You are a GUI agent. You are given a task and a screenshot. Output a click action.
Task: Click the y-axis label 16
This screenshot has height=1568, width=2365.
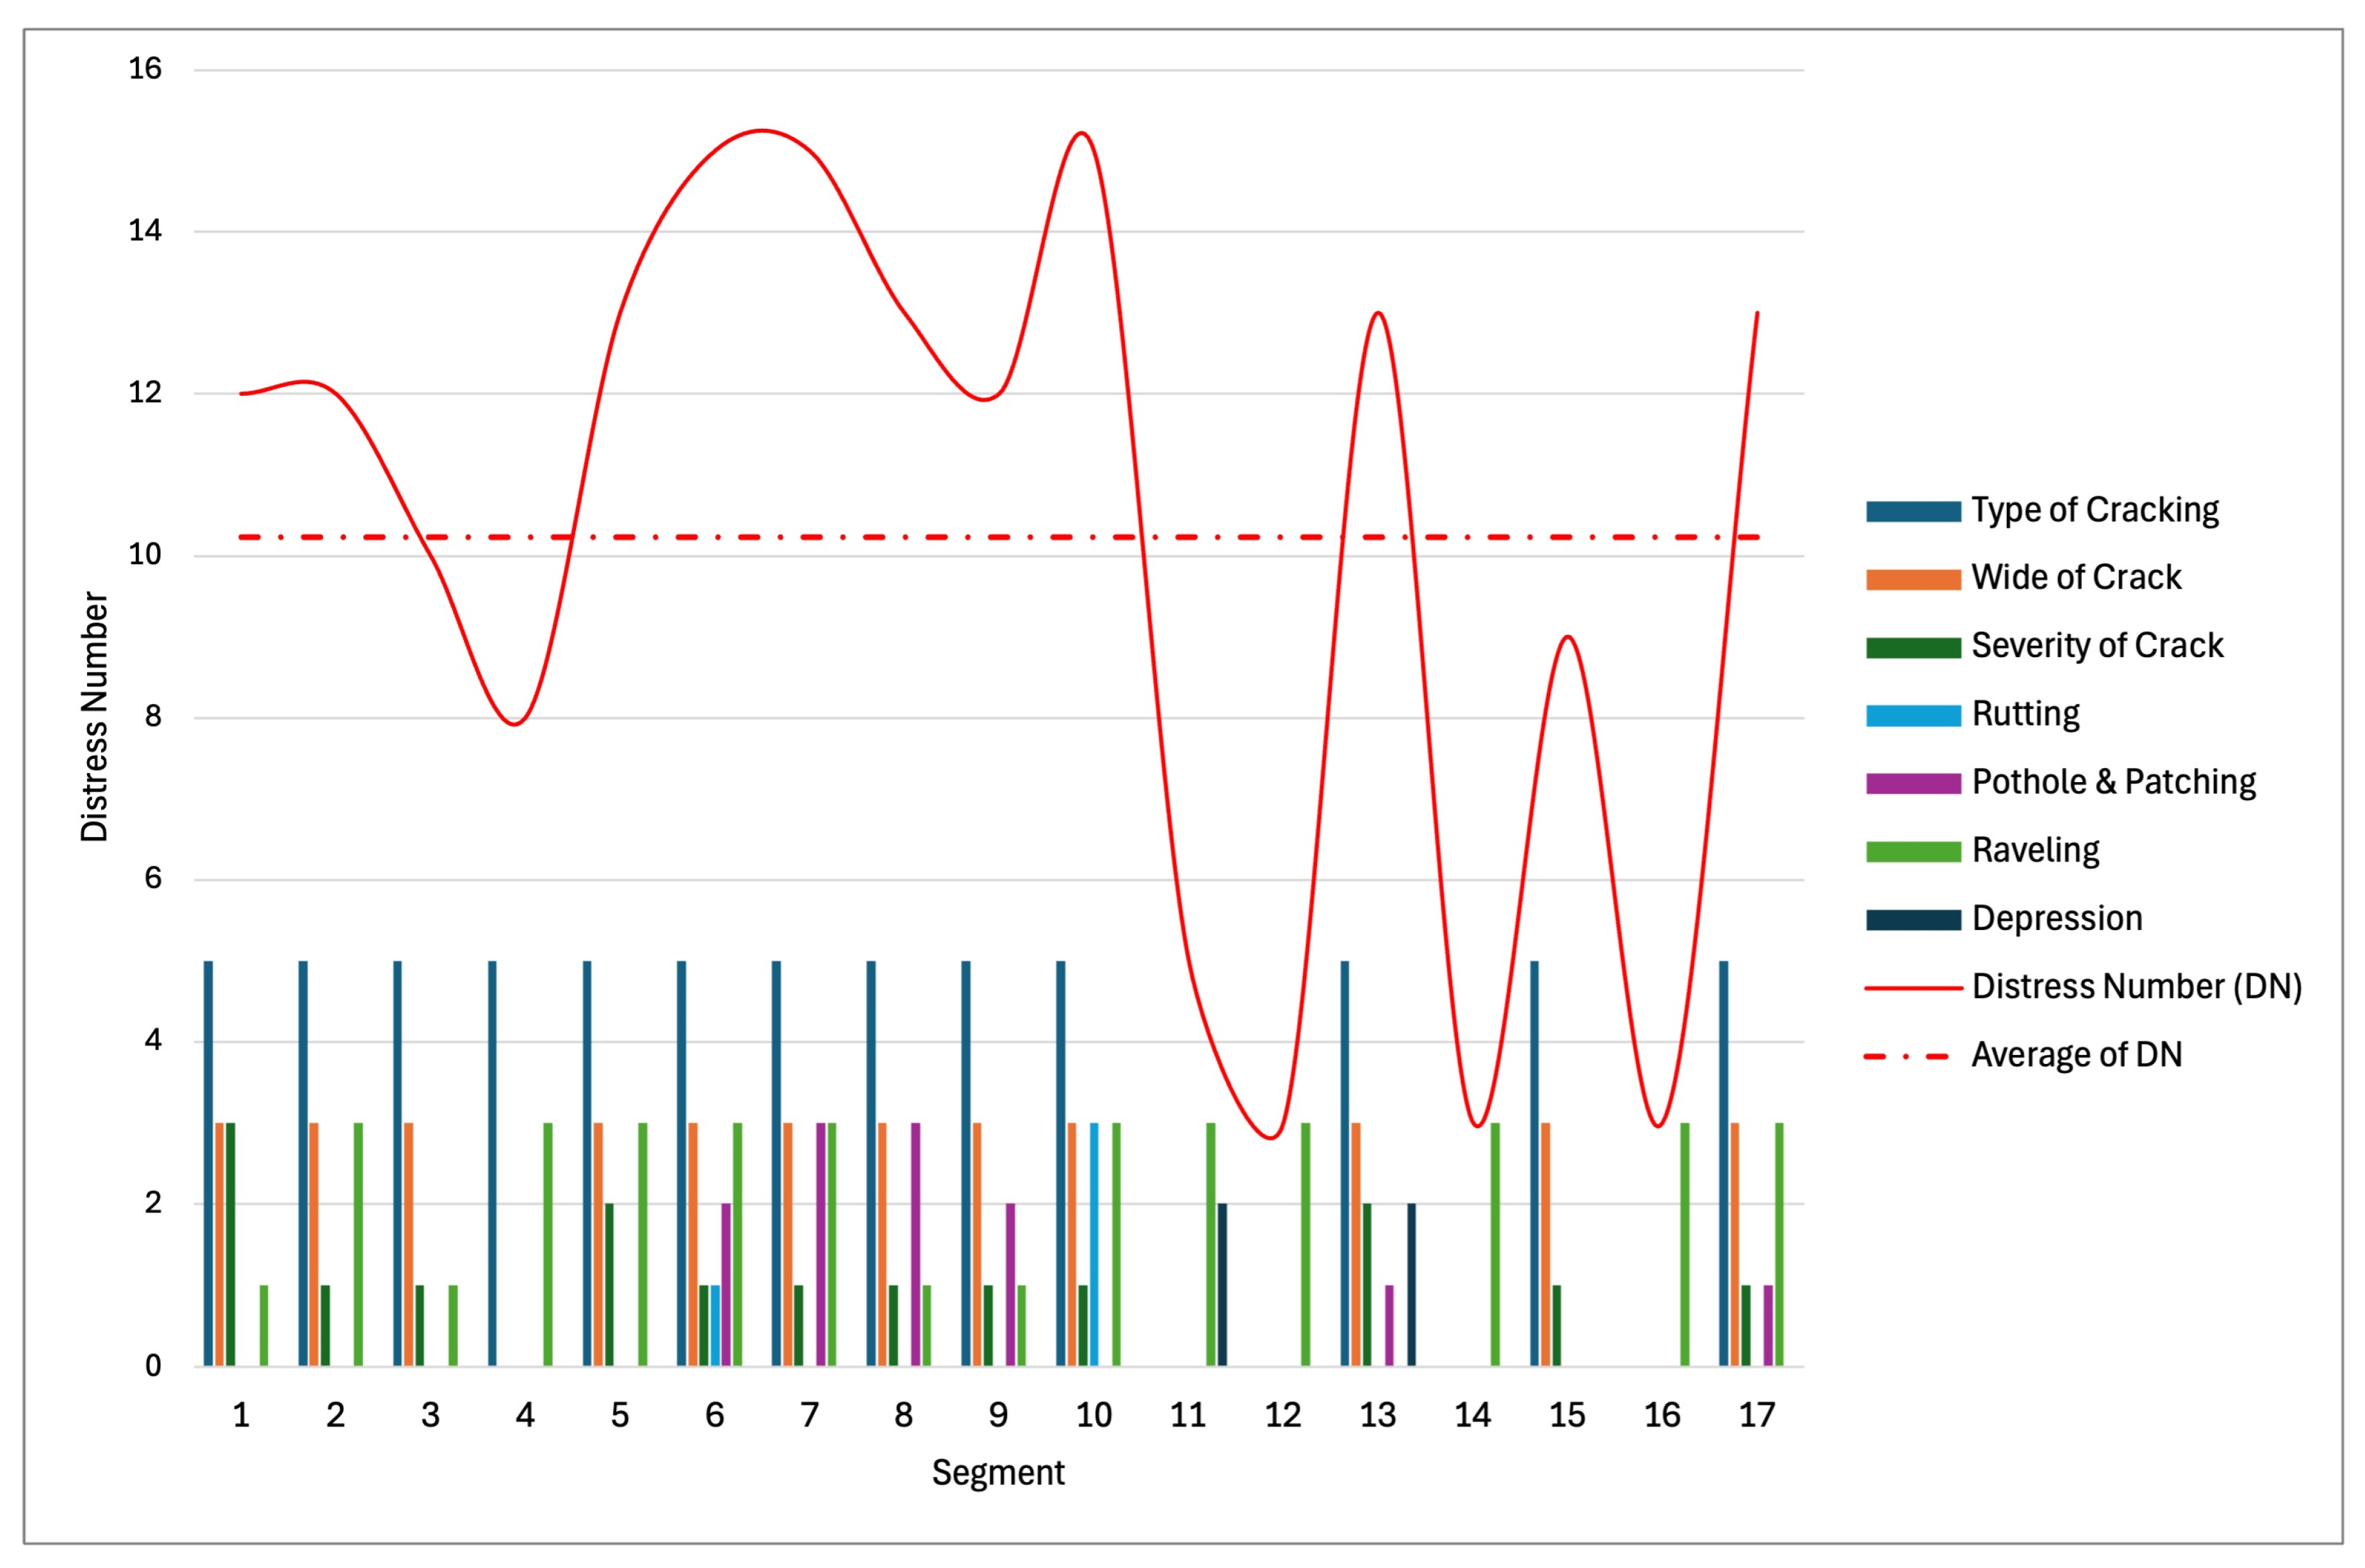[145, 69]
